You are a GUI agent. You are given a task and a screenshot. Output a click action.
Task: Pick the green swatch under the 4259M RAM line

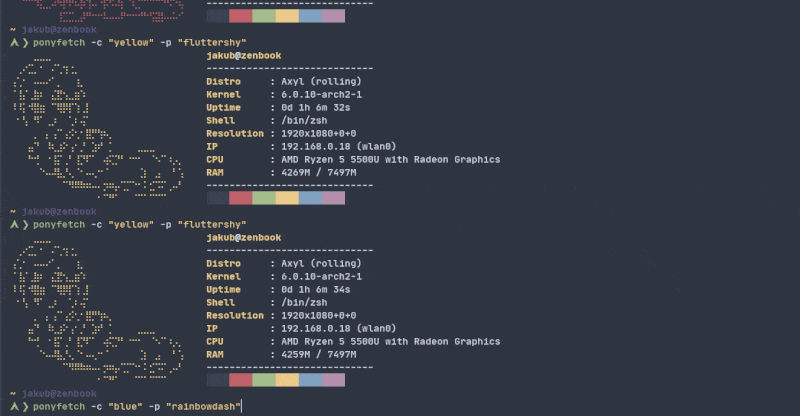point(264,380)
